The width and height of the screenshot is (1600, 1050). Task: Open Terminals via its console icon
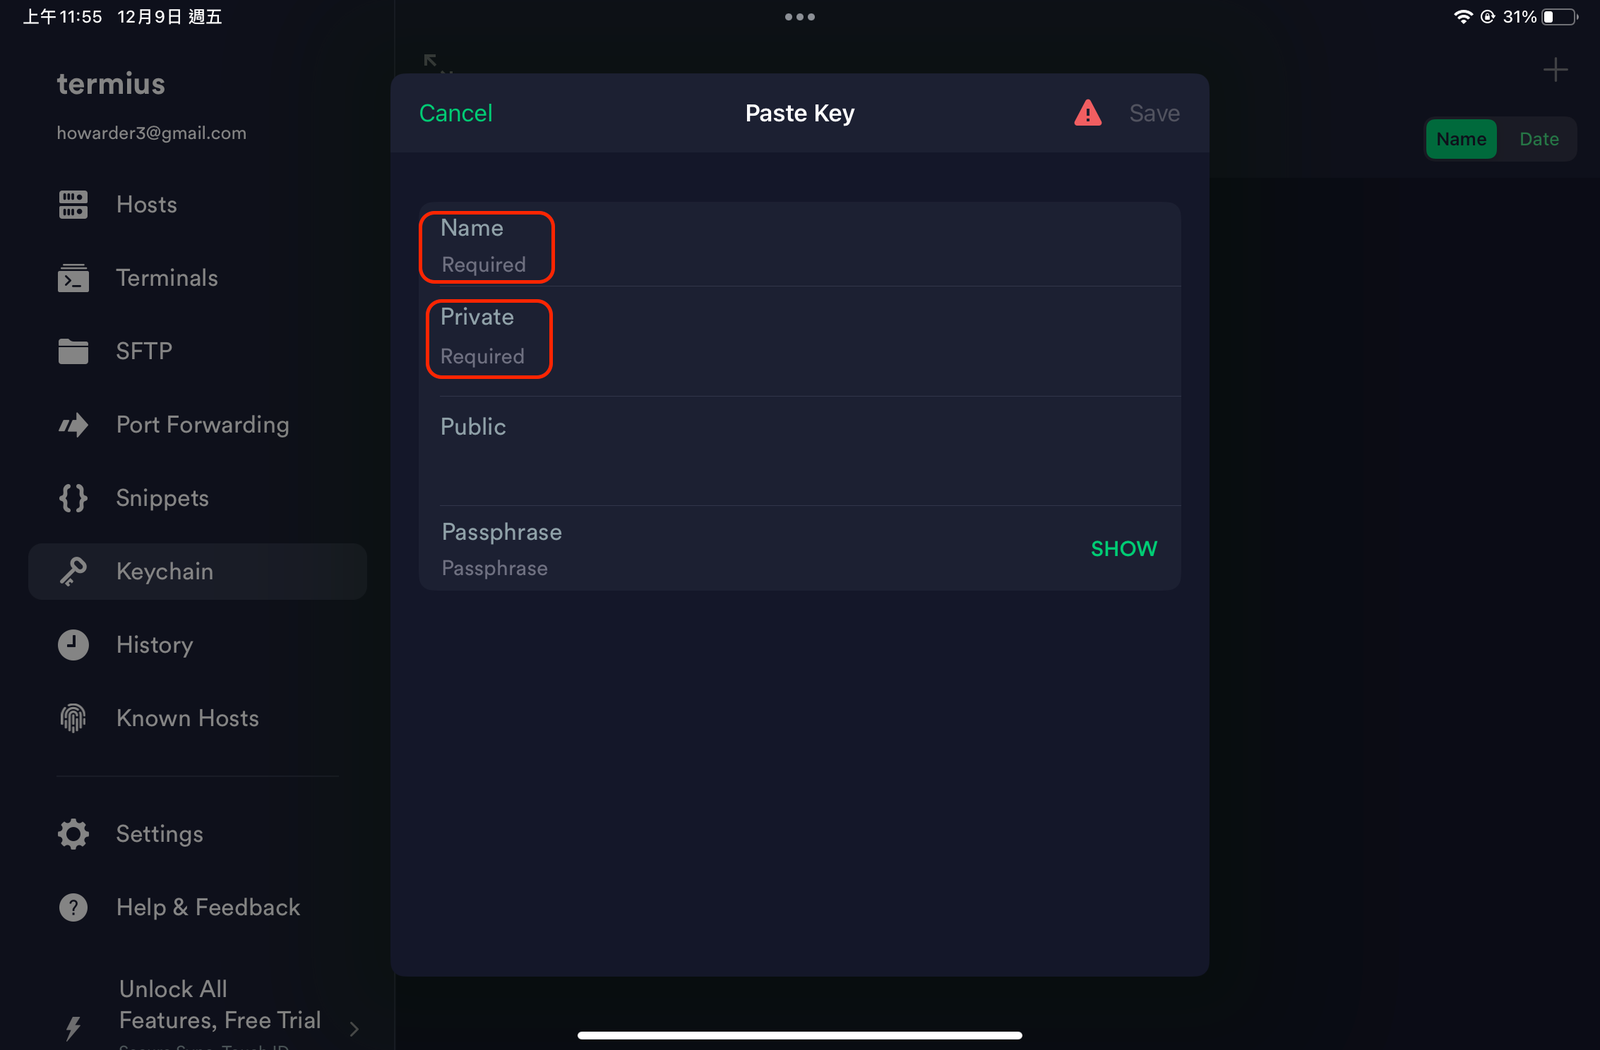(x=73, y=278)
